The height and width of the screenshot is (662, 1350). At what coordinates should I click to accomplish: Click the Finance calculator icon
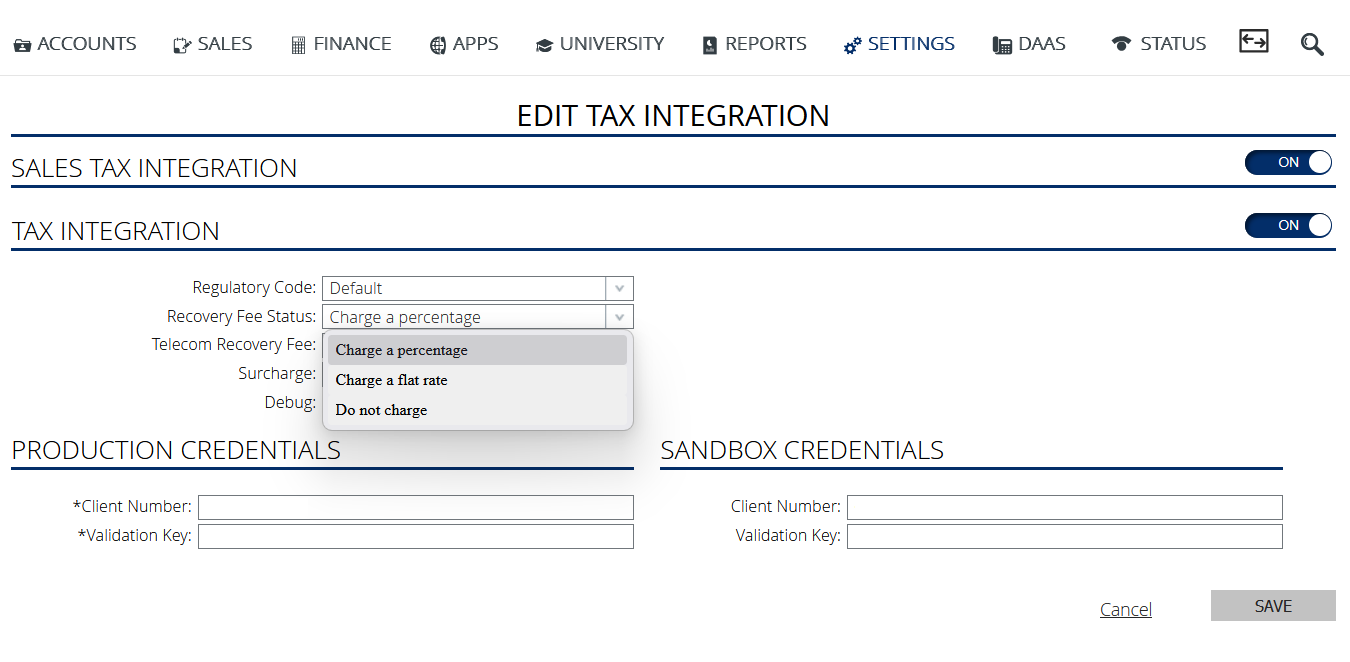(298, 45)
